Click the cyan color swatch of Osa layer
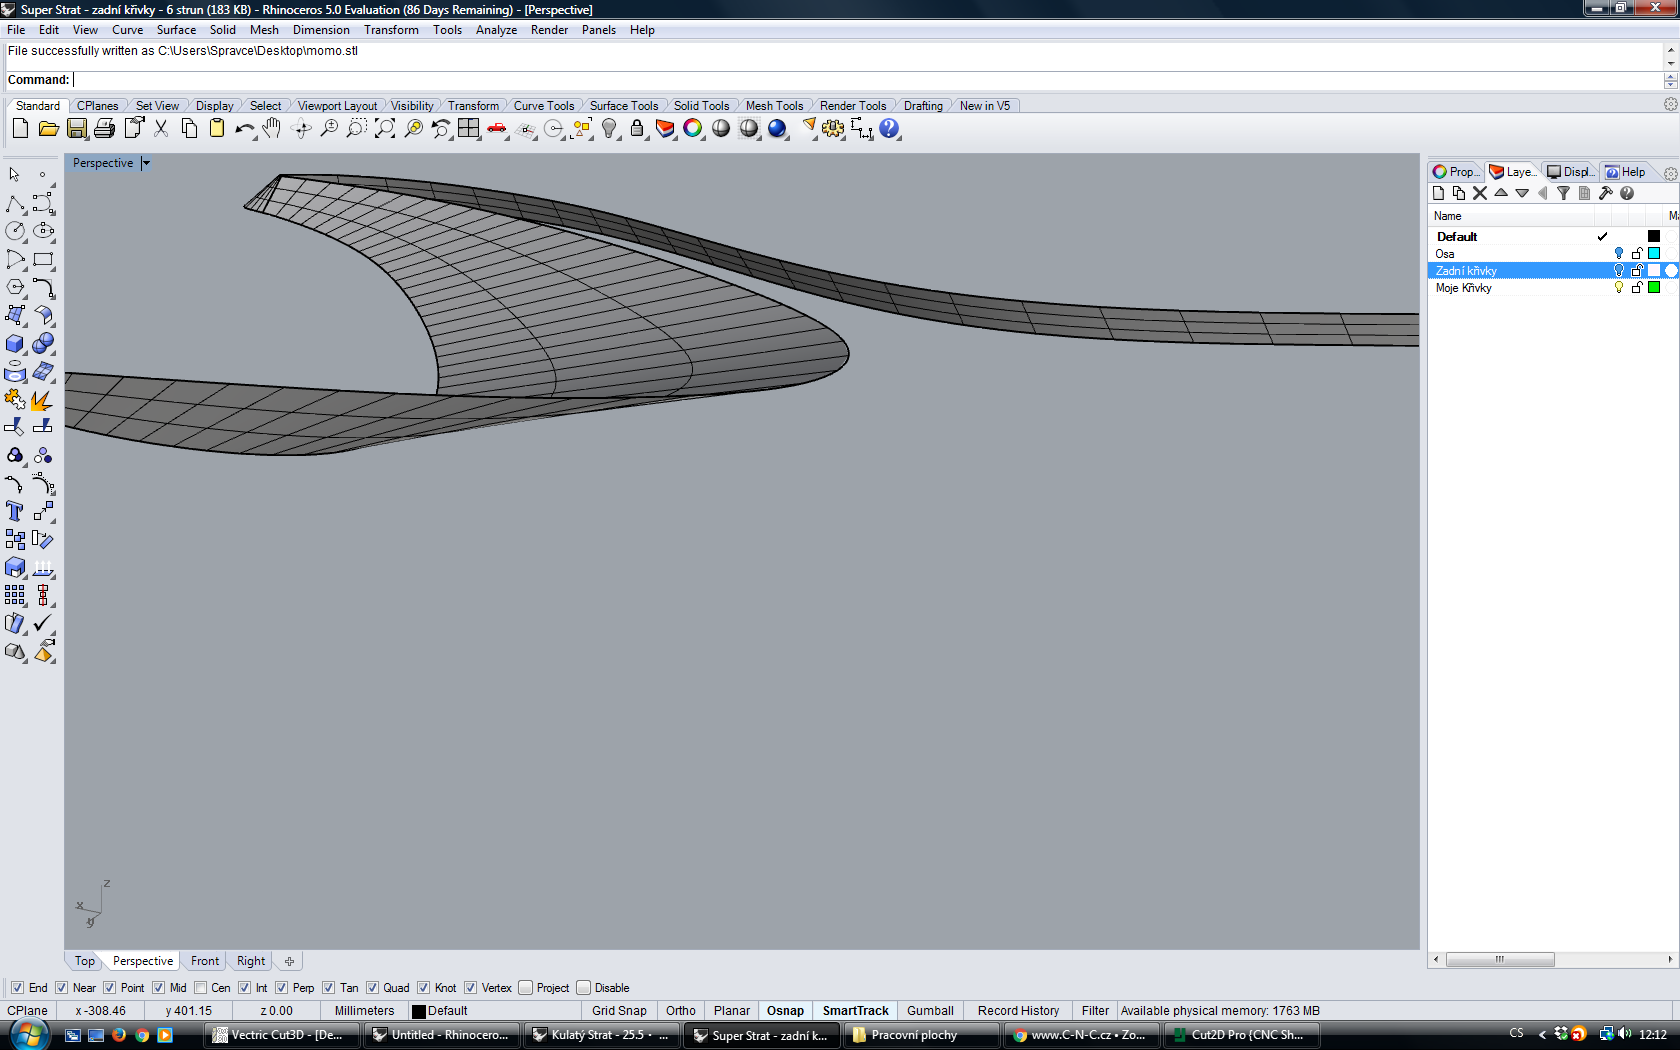Viewport: 1680px width, 1050px height. 1654,254
